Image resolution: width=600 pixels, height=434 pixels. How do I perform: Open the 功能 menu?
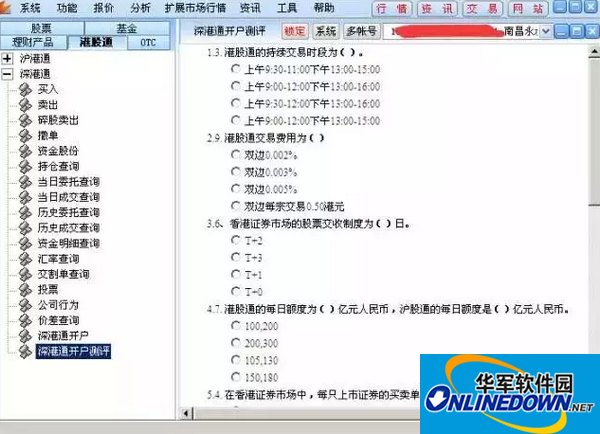pyautogui.click(x=67, y=8)
